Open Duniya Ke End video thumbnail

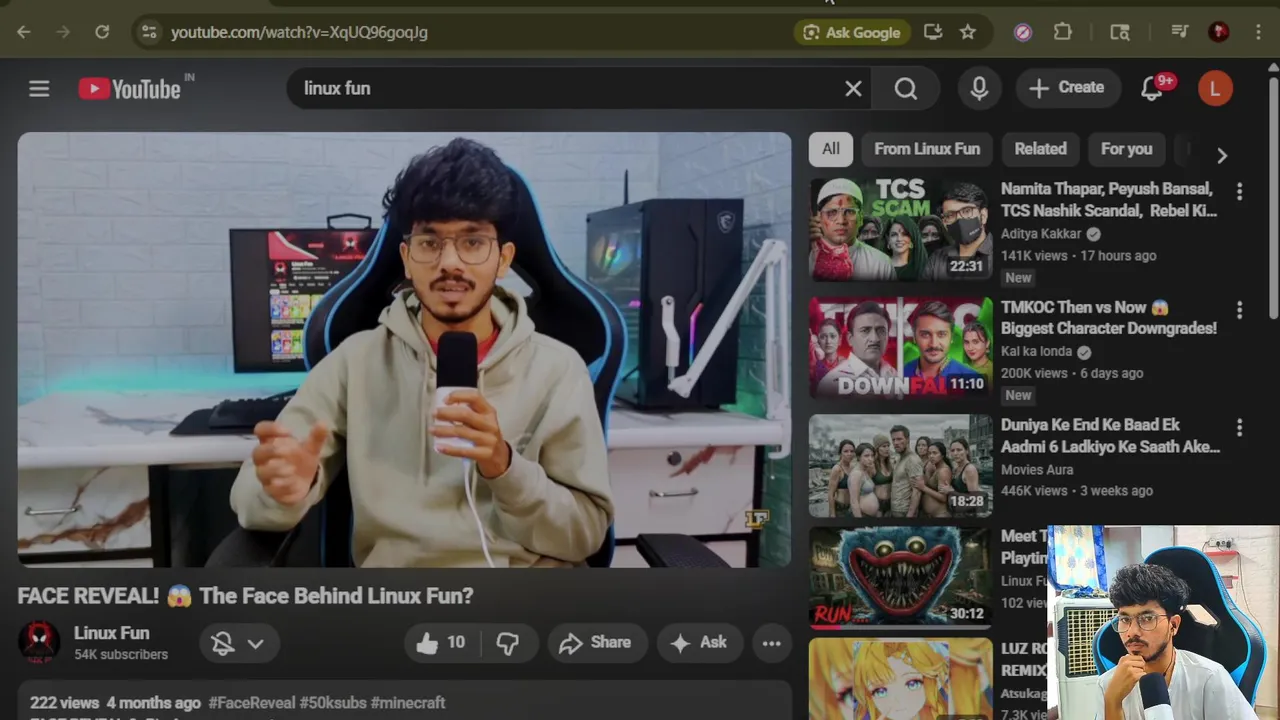[901, 466]
